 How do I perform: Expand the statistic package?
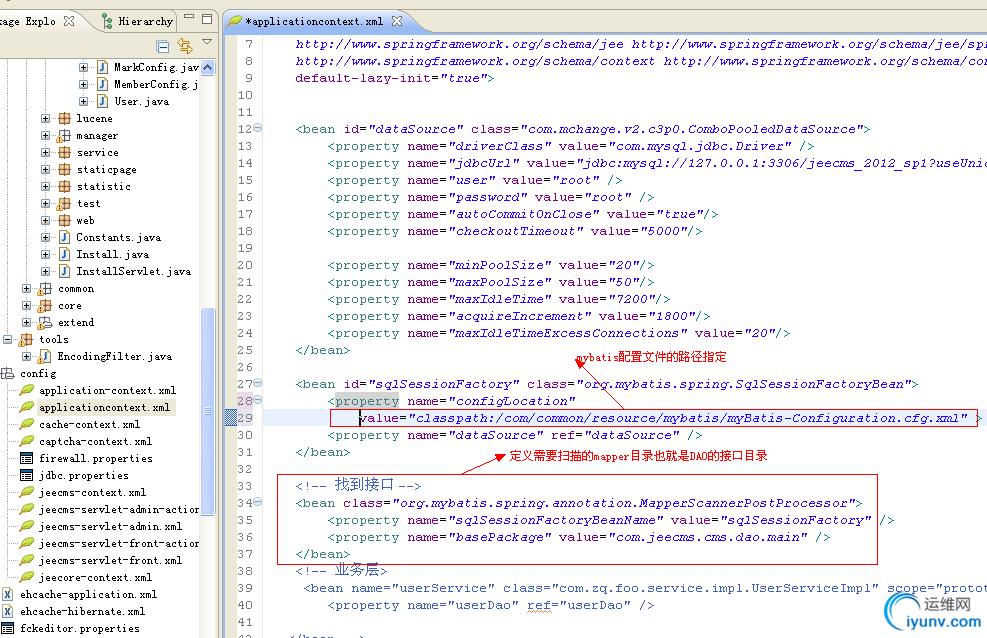45,186
